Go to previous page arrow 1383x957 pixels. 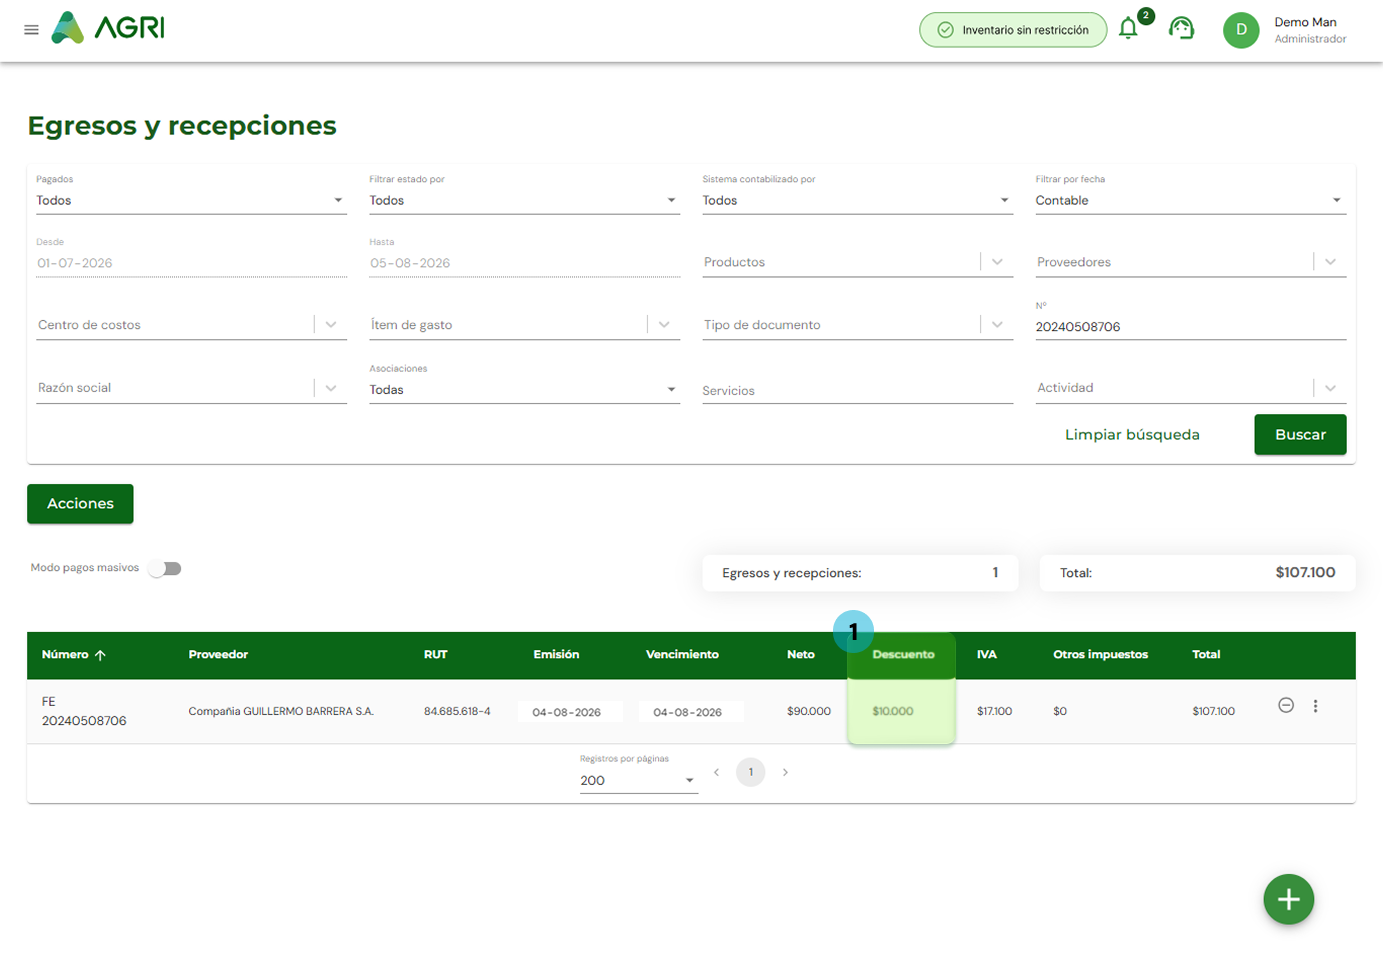point(716,772)
